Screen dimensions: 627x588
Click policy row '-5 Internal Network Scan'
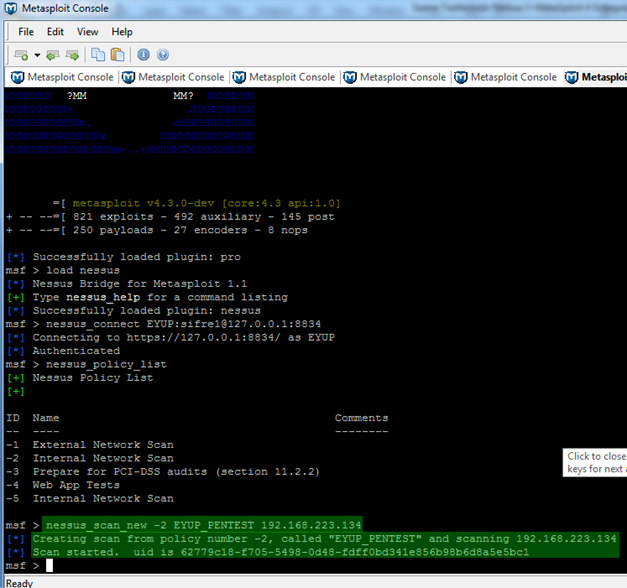click(x=90, y=499)
